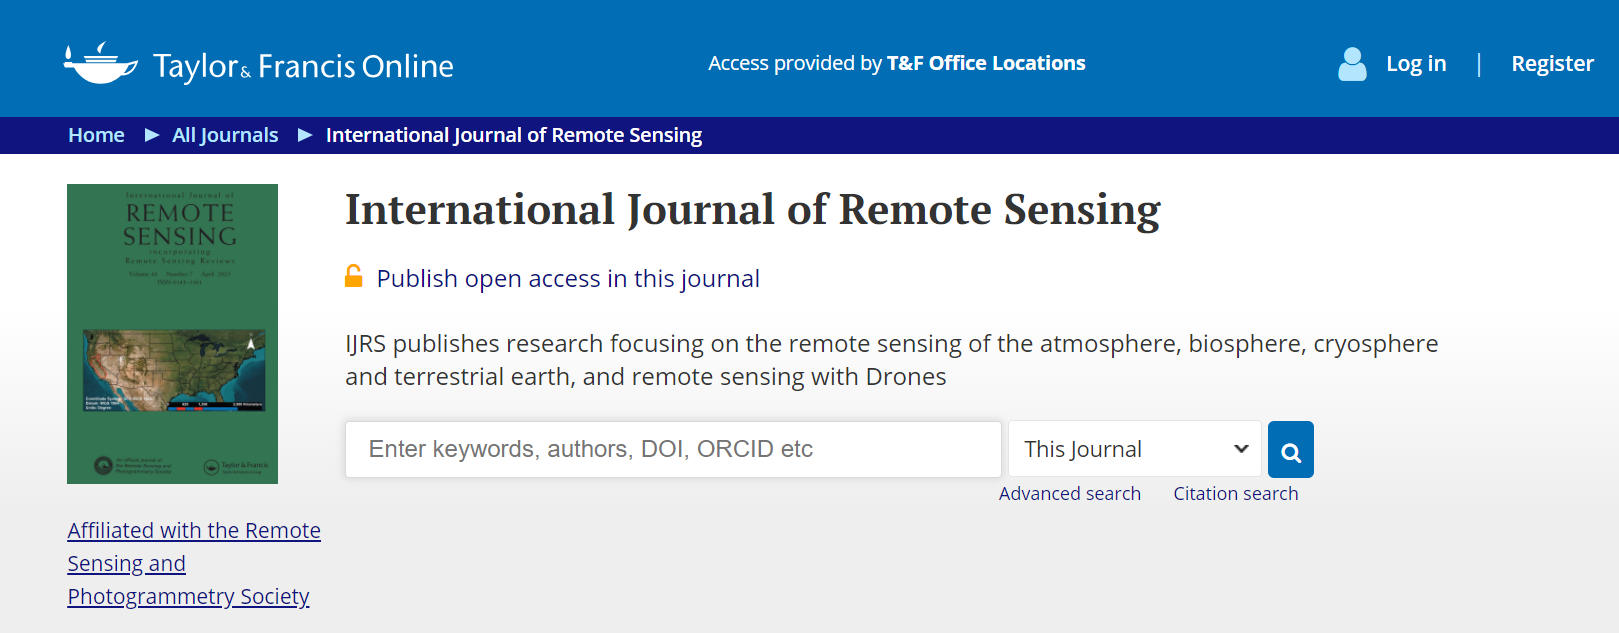Visit the Remote Sensing and Photogrammetry Society link
The image size is (1619, 633).
(x=193, y=563)
